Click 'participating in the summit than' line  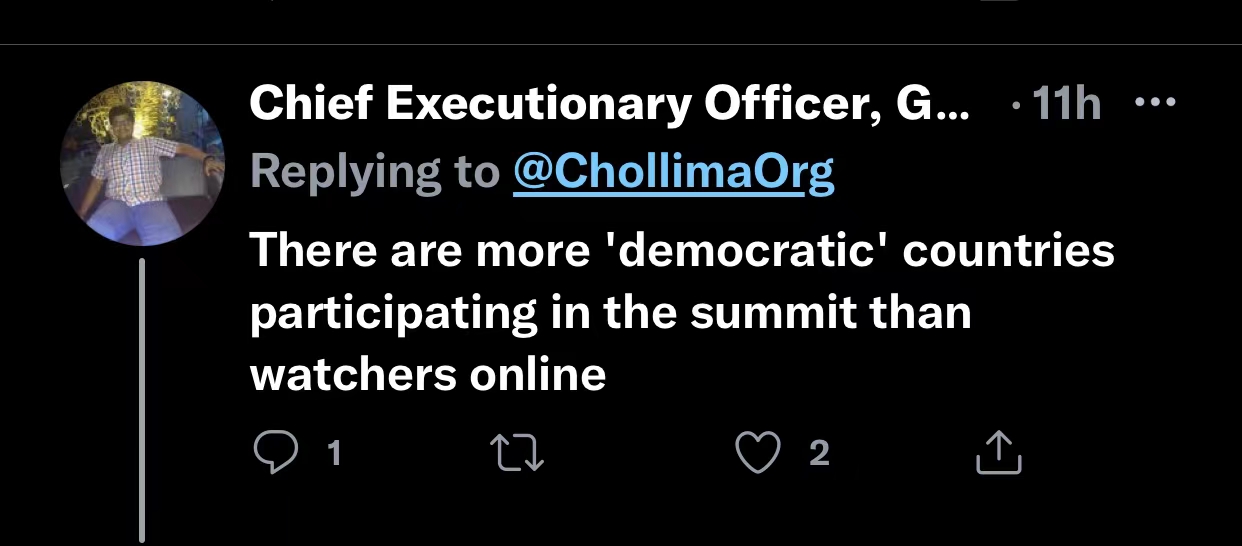pyautogui.click(x=610, y=312)
